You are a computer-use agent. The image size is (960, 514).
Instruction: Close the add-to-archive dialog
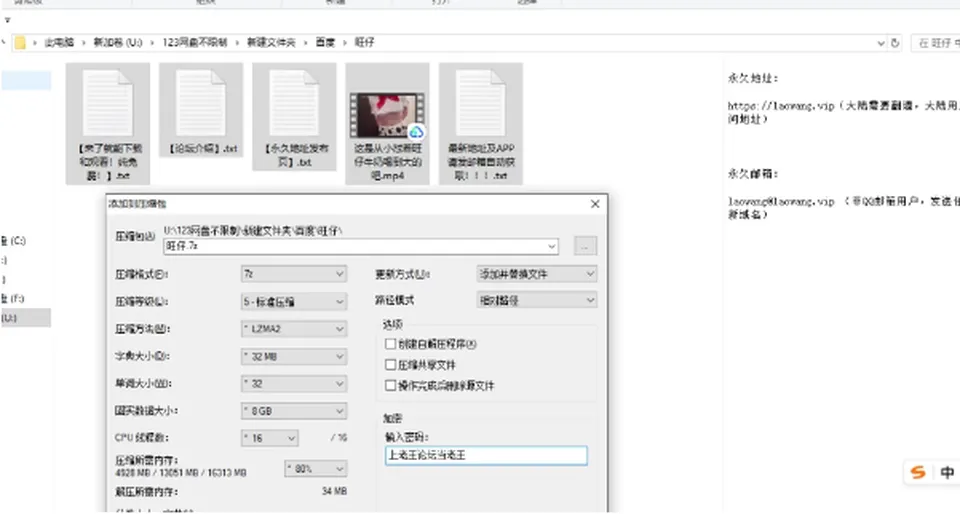point(594,204)
